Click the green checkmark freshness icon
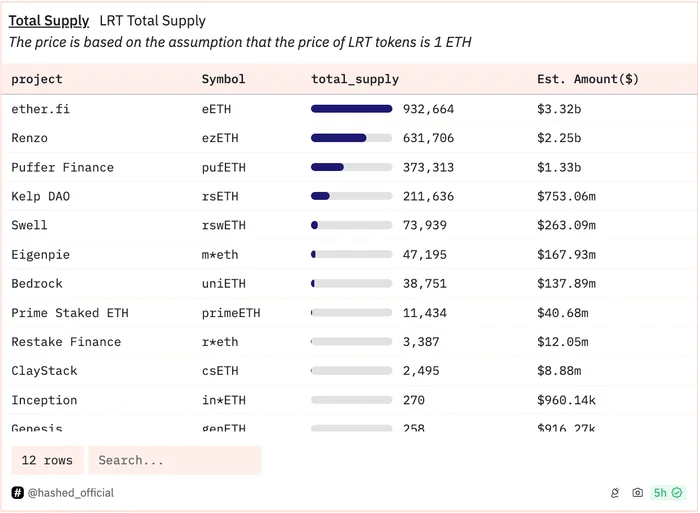700x513 pixels. (x=677, y=492)
